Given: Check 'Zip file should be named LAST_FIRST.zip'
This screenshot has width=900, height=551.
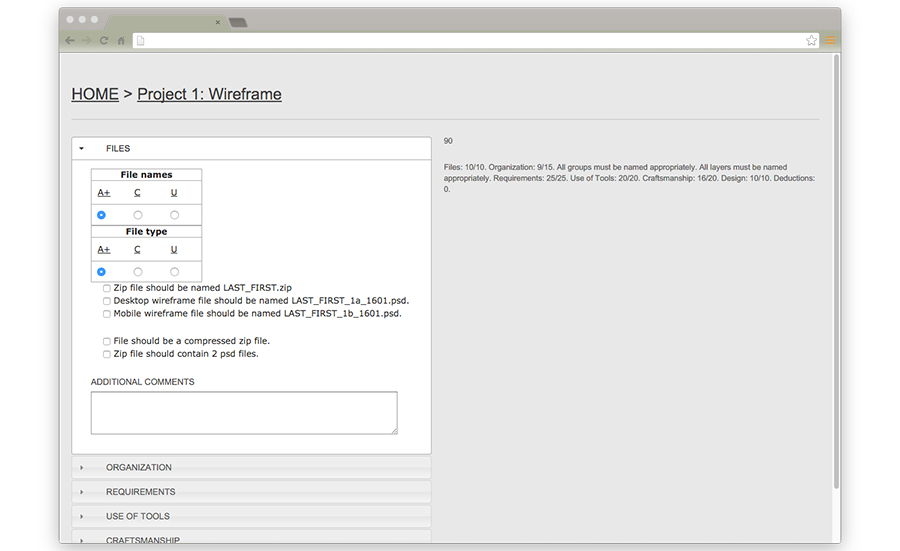Looking at the screenshot, I should tap(107, 288).
